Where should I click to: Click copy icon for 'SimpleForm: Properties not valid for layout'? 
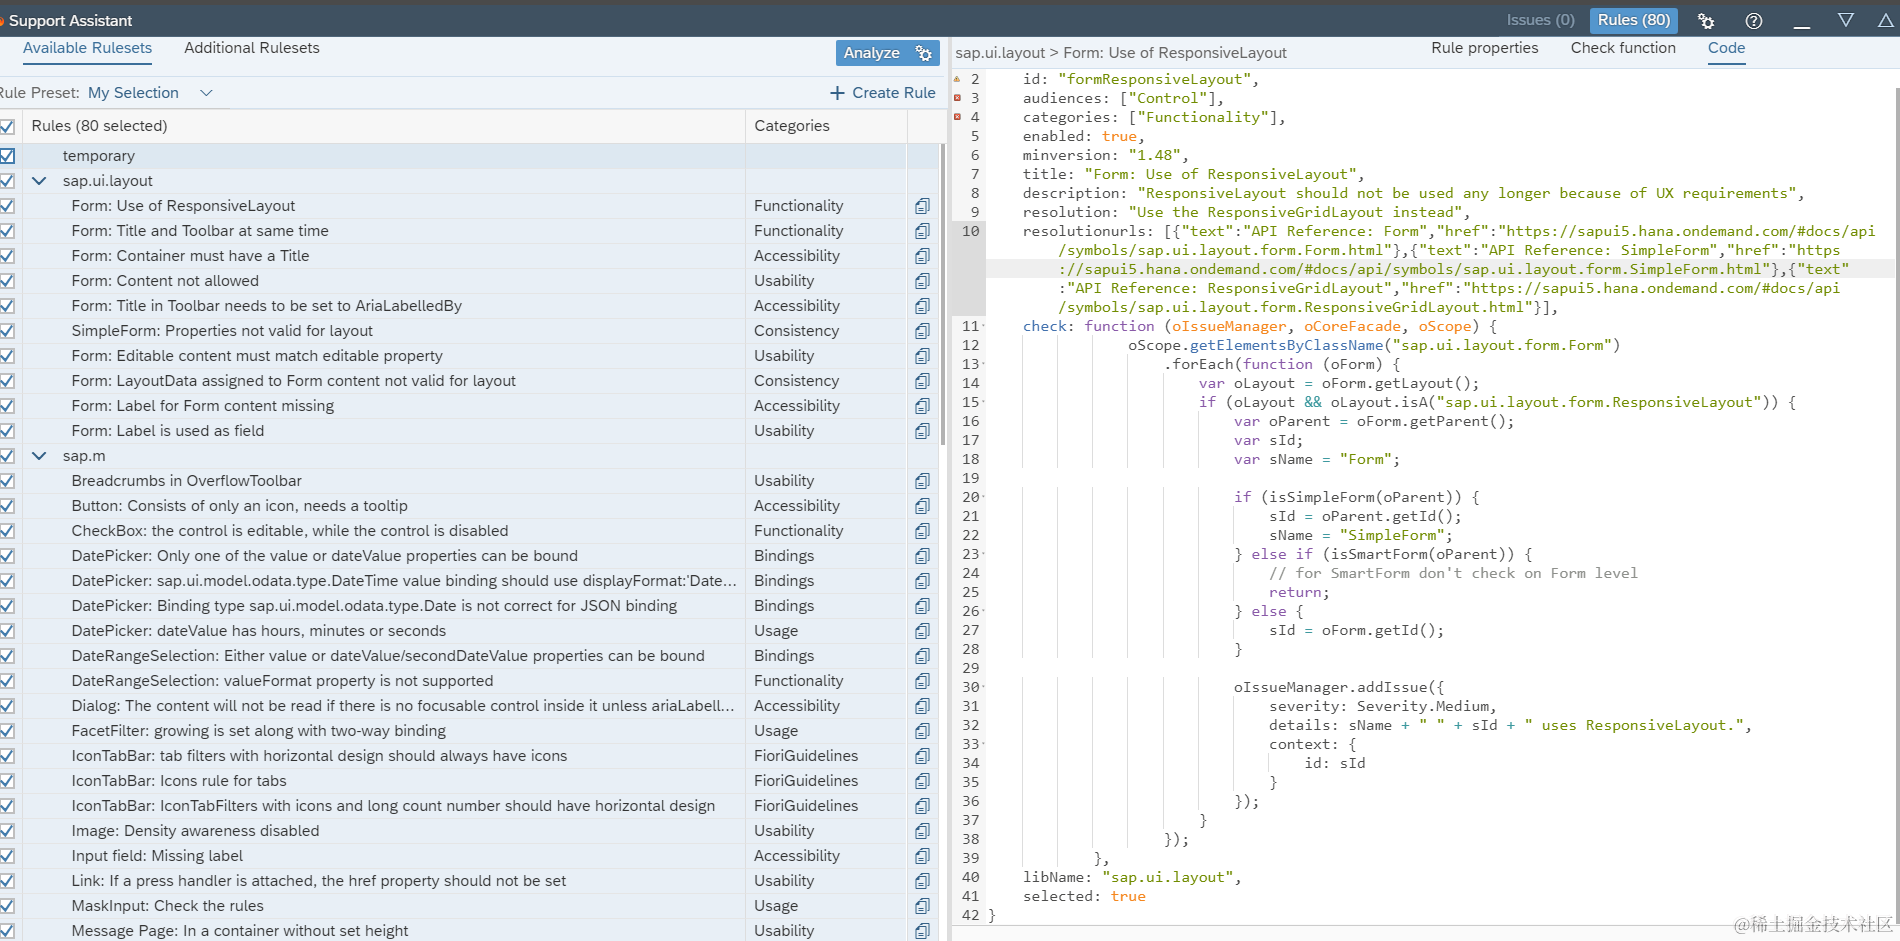[x=922, y=331]
